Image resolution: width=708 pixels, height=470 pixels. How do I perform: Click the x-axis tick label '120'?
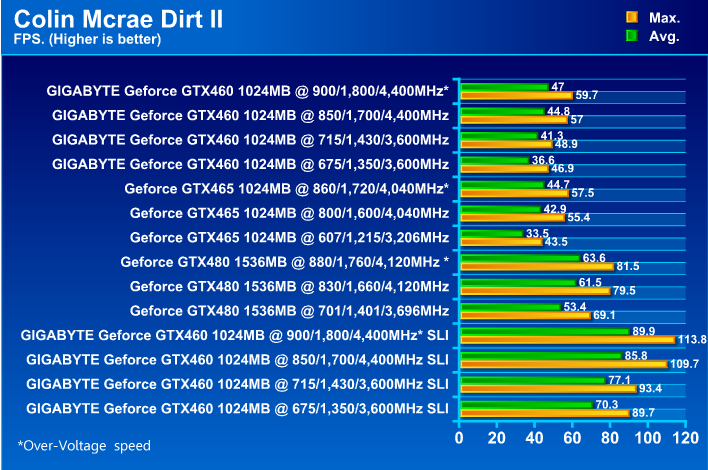click(685, 437)
